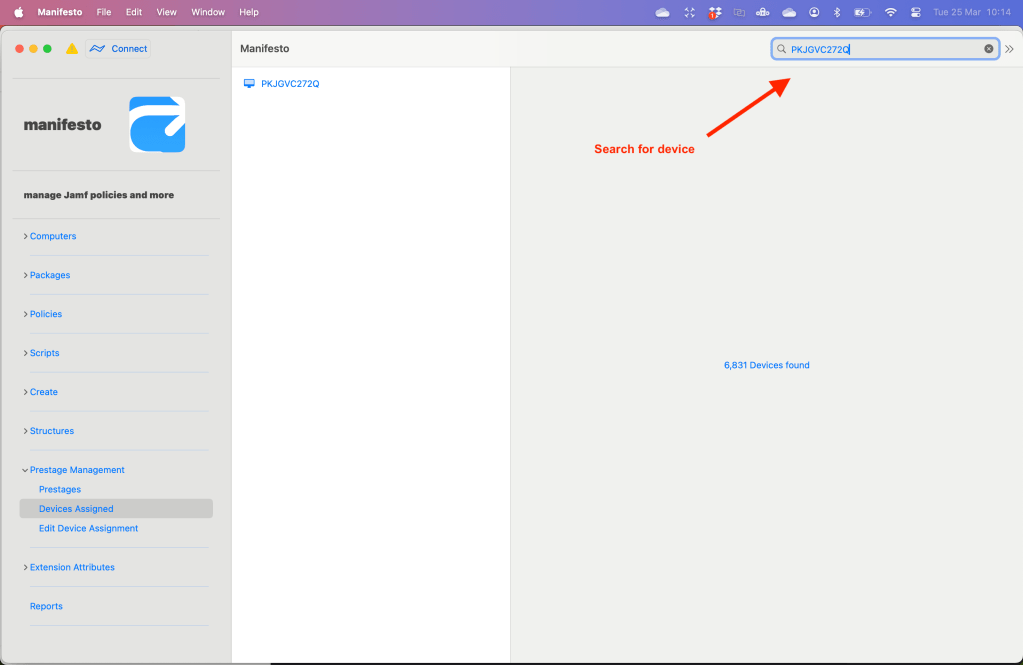The height and width of the screenshot is (665, 1023).
Task: Click the magnifying glass search icon
Action: [x=782, y=49]
